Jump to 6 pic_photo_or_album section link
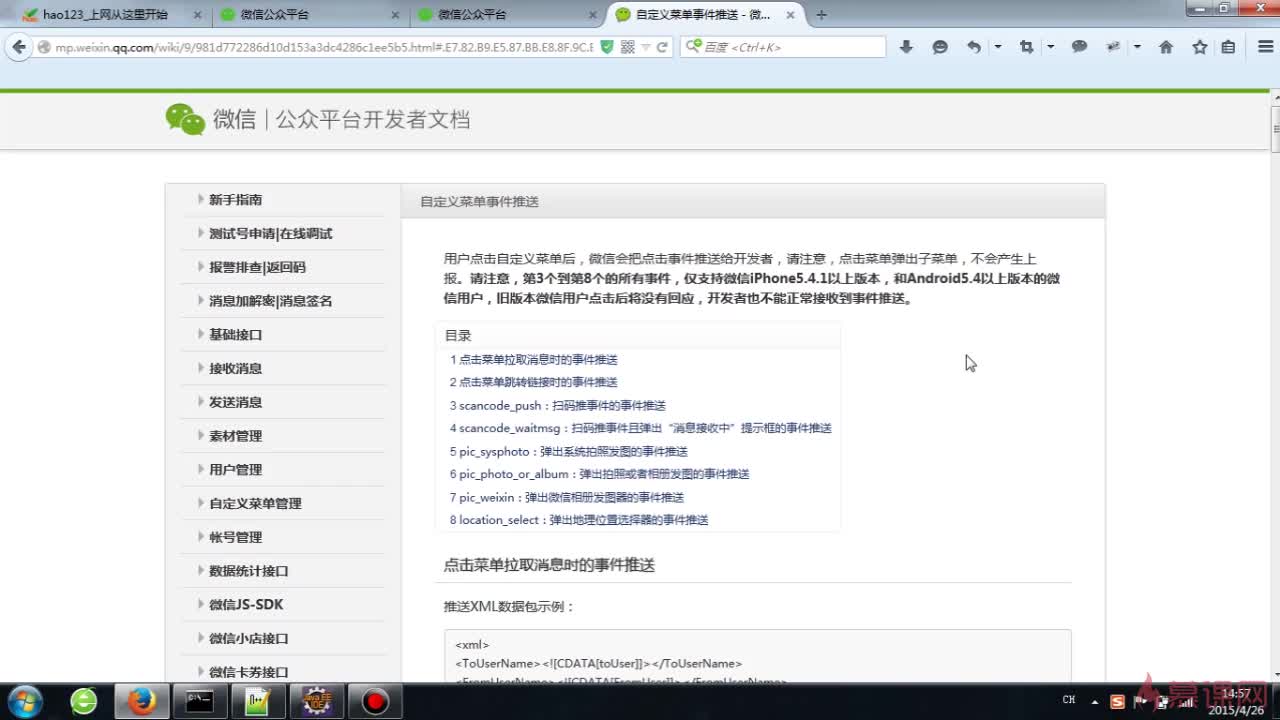Screen dimensions: 1280x720 600,474
